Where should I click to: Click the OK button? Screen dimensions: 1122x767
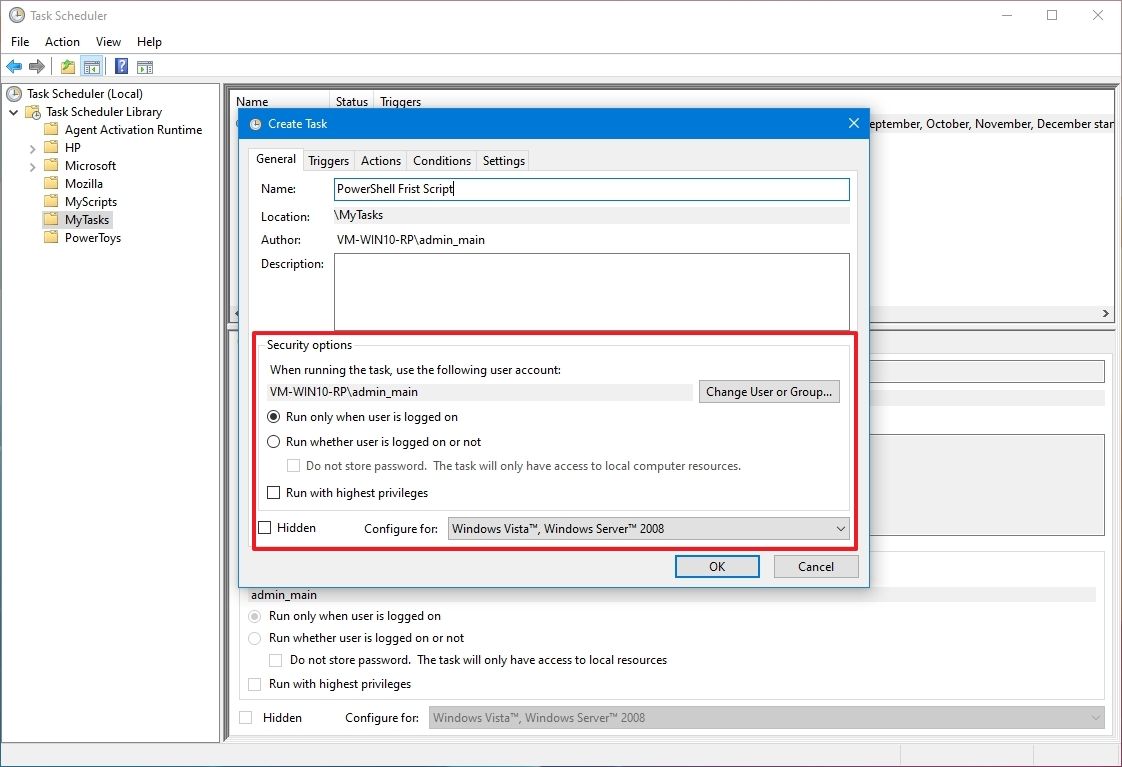[x=716, y=565]
